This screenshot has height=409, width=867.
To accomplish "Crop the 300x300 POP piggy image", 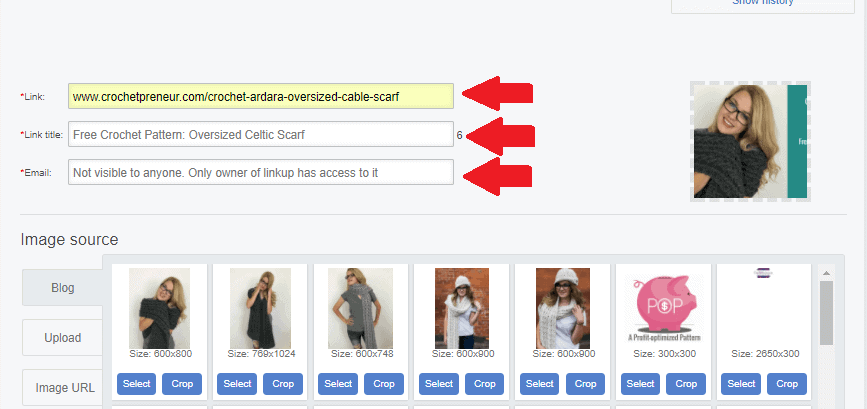I will 686,384.
